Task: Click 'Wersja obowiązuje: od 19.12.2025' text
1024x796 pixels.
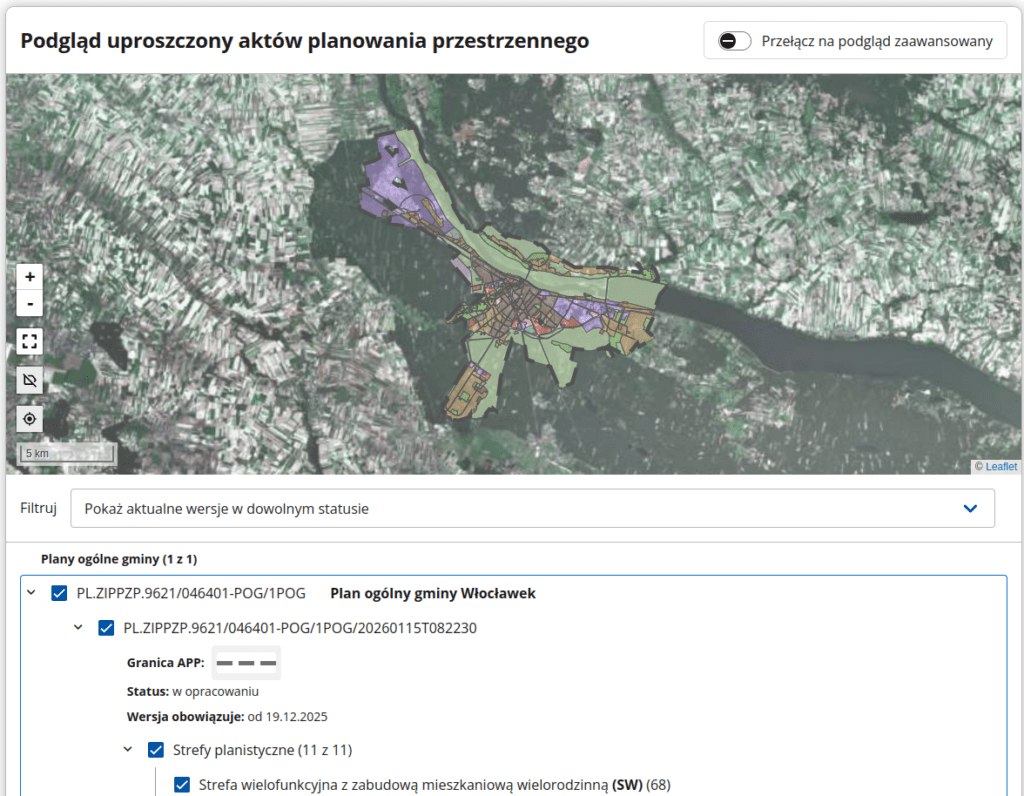Action: tap(227, 716)
